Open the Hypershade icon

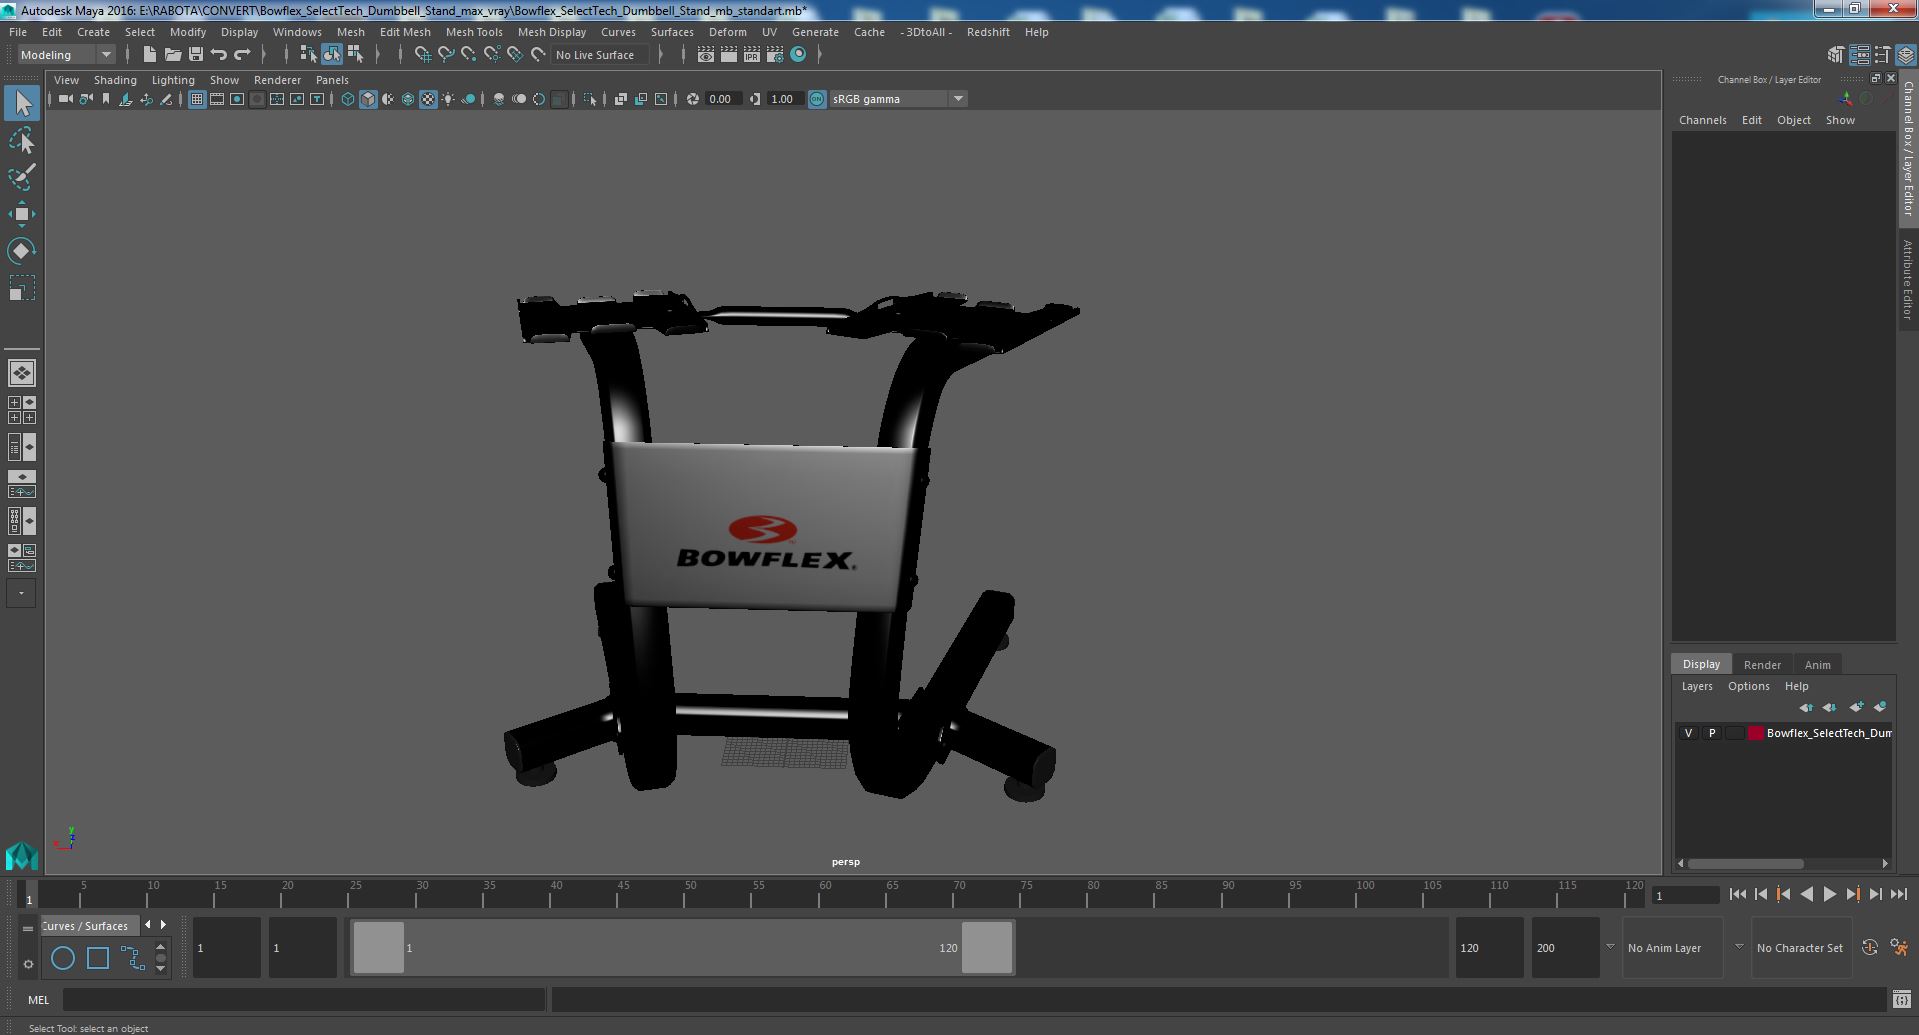pos(798,55)
